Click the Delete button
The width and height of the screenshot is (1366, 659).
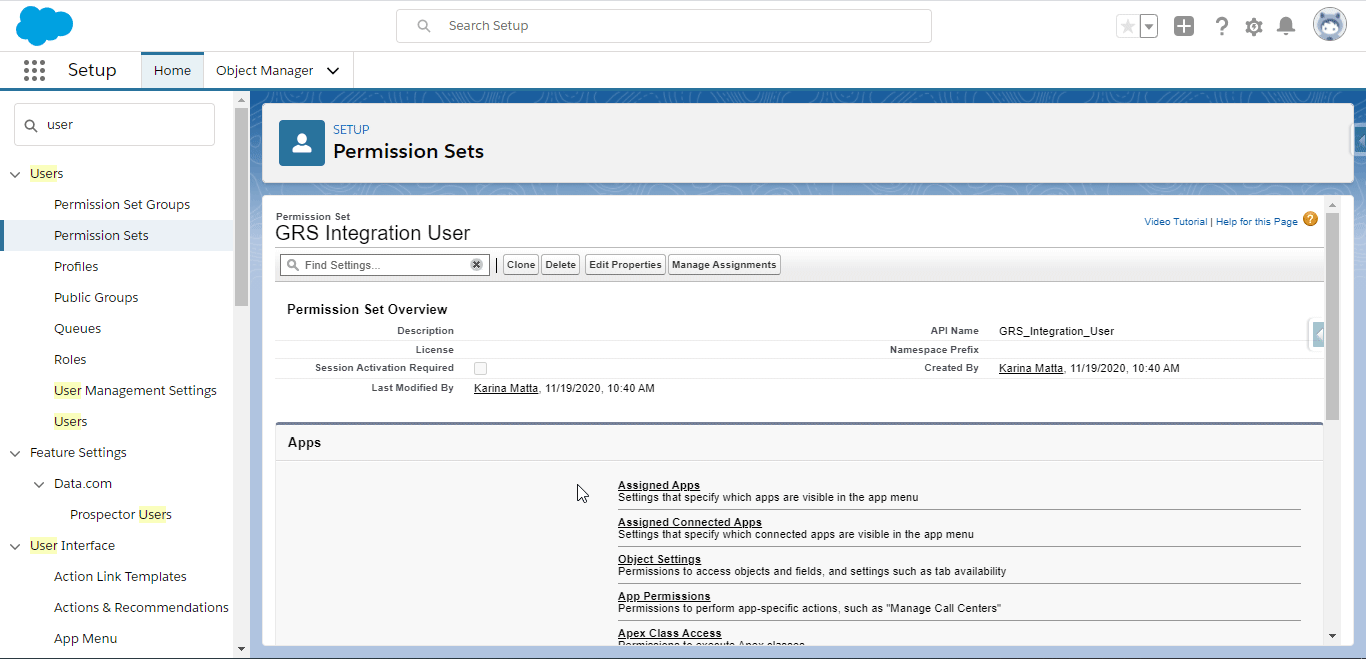click(x=561, y=265)
